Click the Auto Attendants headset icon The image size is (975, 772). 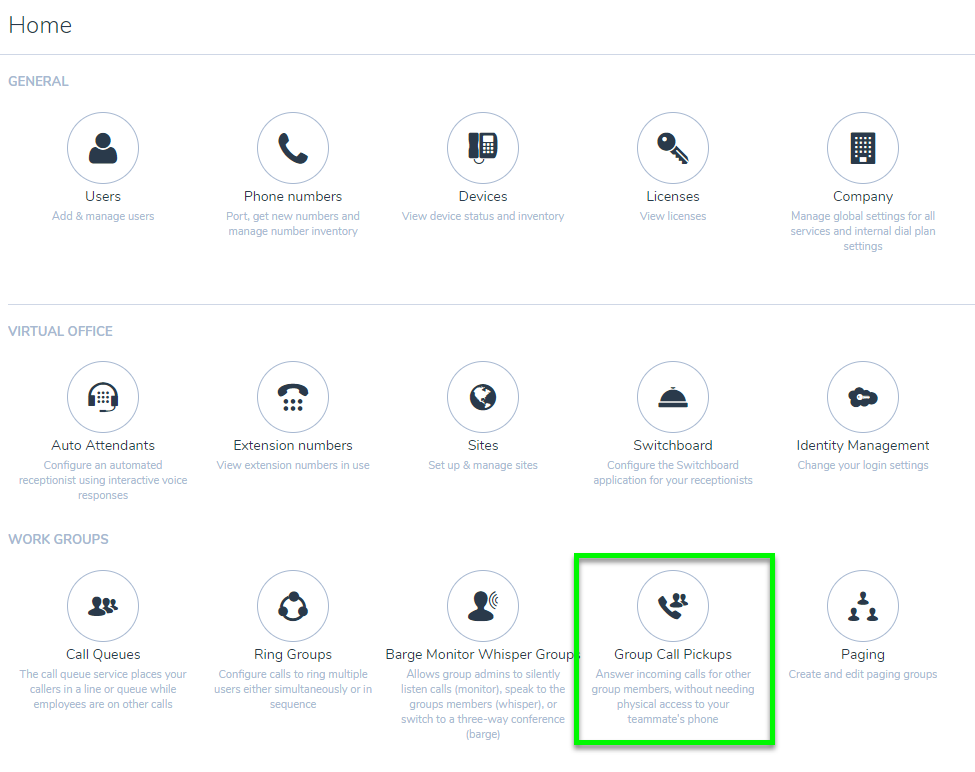(x=103, y=397)
